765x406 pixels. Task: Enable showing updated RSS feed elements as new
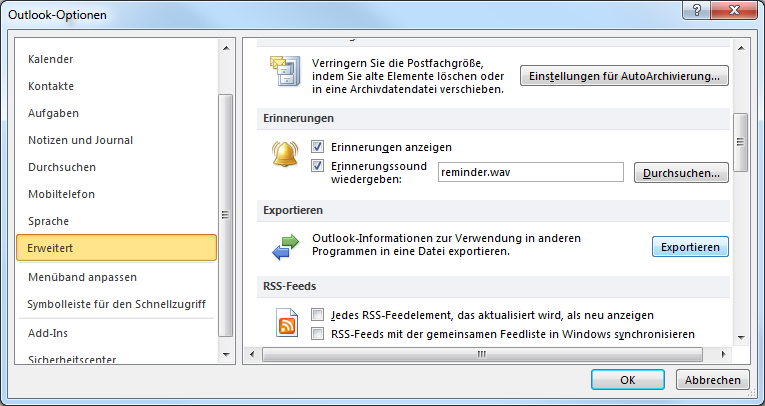318,314
